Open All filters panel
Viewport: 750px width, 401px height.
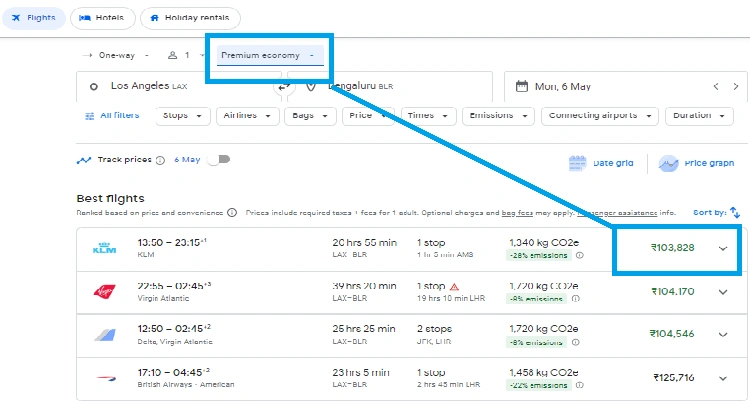click(112, 116)
